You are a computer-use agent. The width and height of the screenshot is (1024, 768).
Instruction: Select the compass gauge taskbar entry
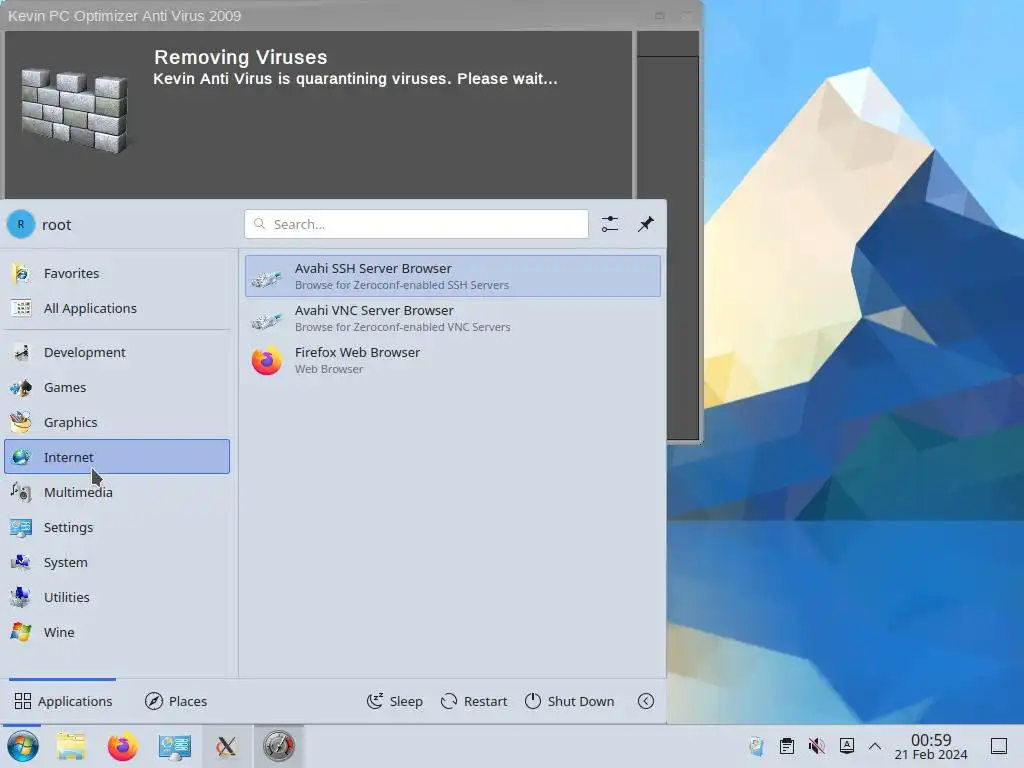(279, 746)
